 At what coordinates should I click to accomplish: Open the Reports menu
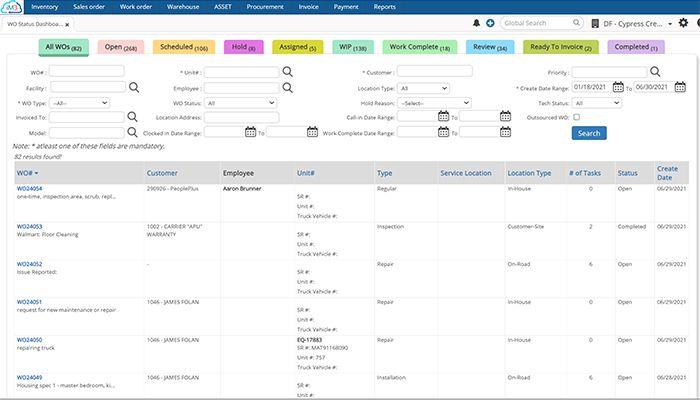pyautogui.click(x=384, y=7)
